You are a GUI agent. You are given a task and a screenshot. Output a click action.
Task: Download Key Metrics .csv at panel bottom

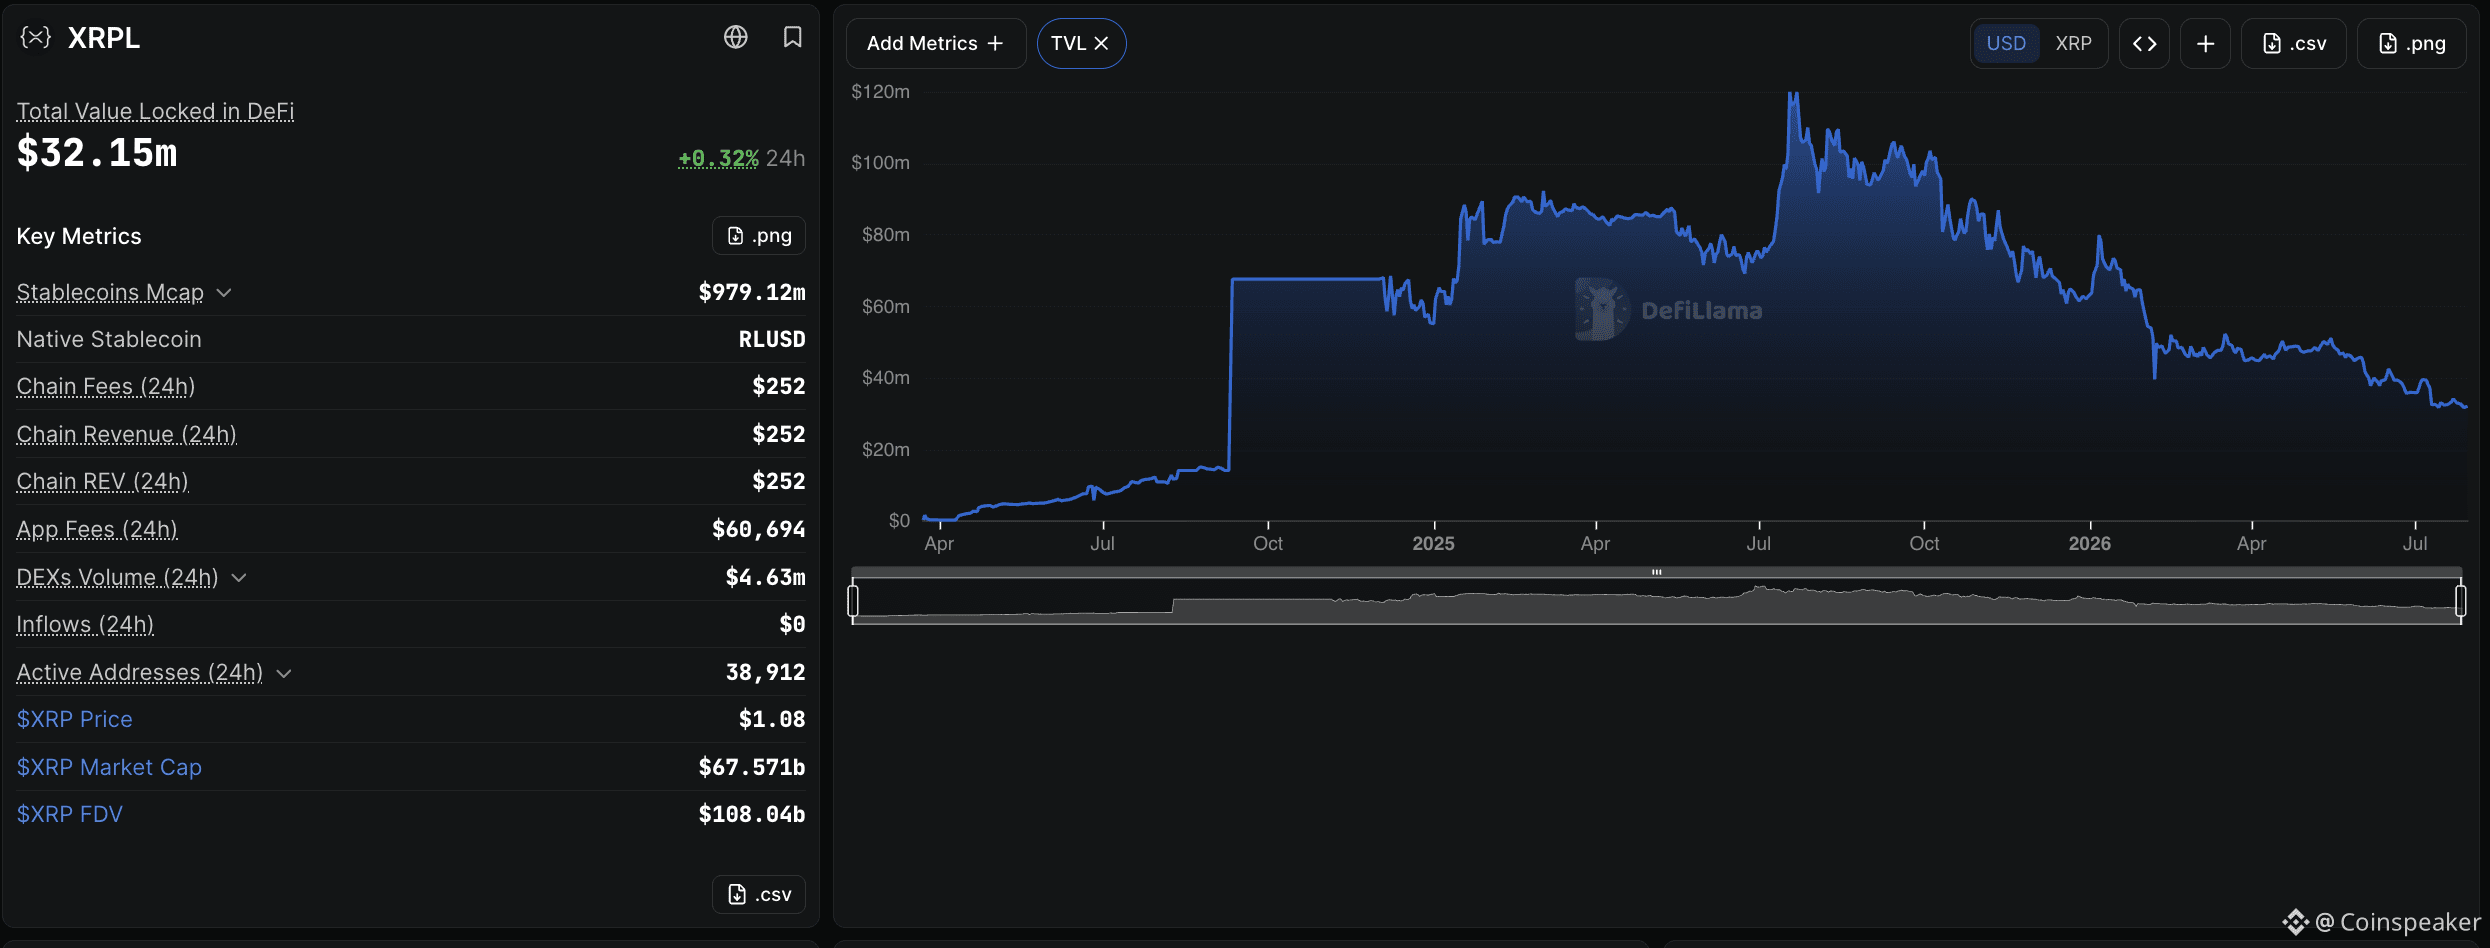pyautogui.click(x=759, y=894)
